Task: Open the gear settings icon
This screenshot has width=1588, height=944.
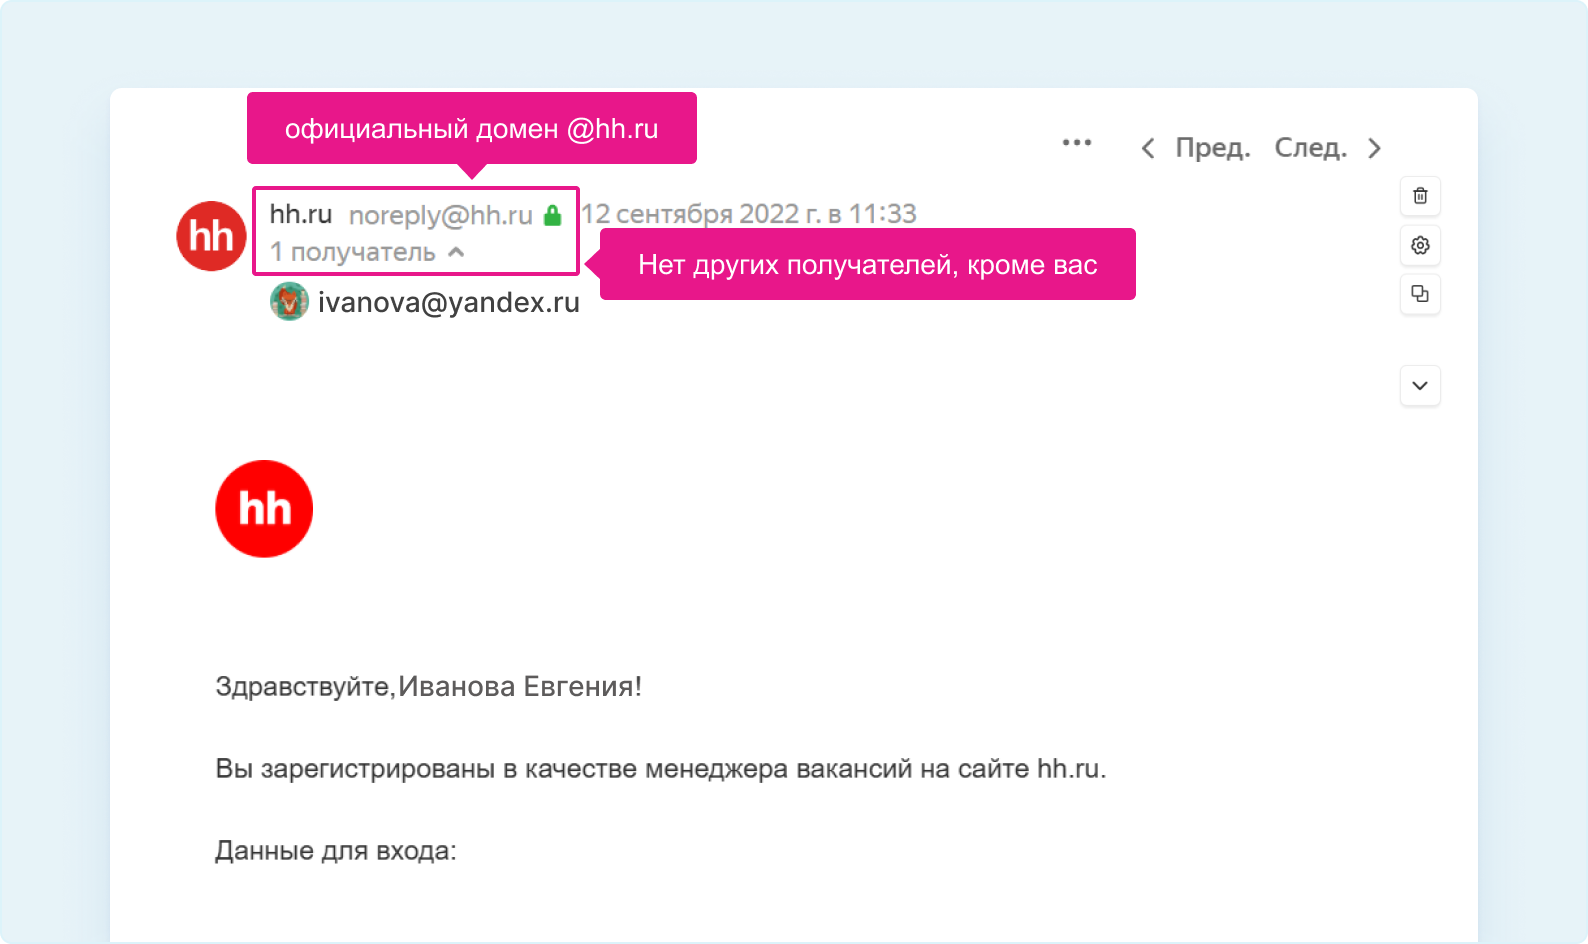Action: [1420, 245]
